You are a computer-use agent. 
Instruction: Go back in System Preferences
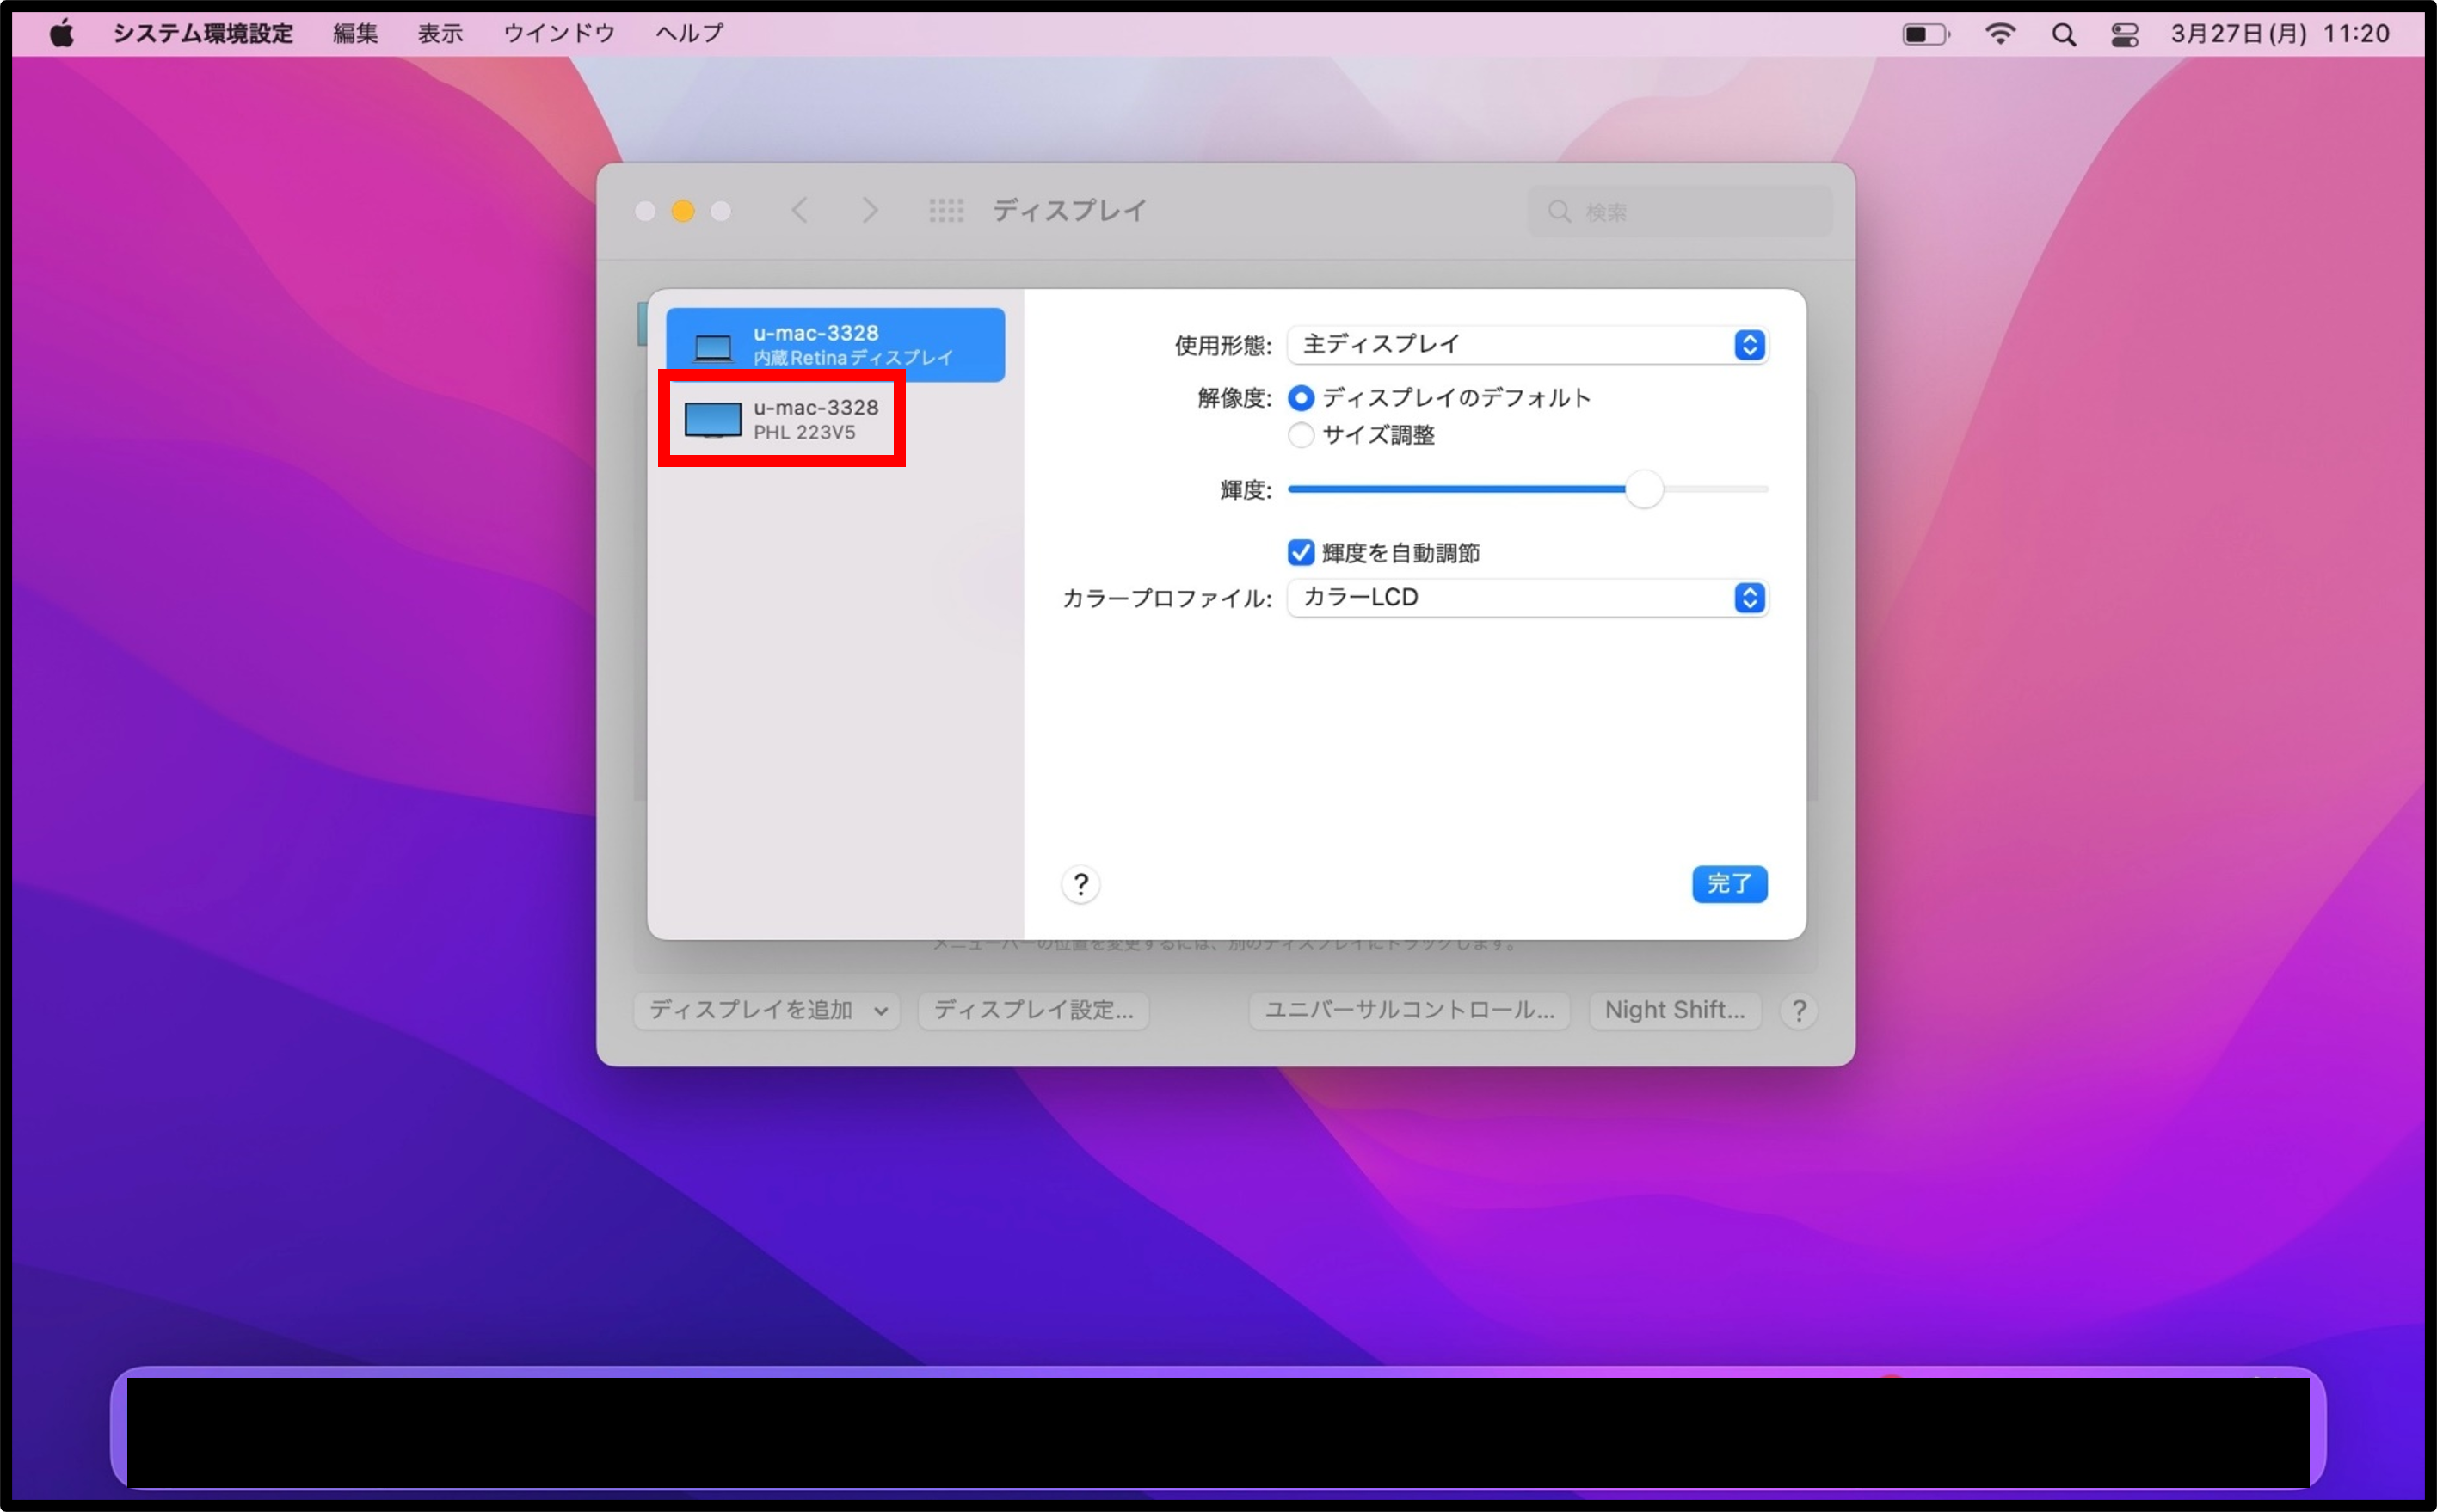tap(799, 211)
